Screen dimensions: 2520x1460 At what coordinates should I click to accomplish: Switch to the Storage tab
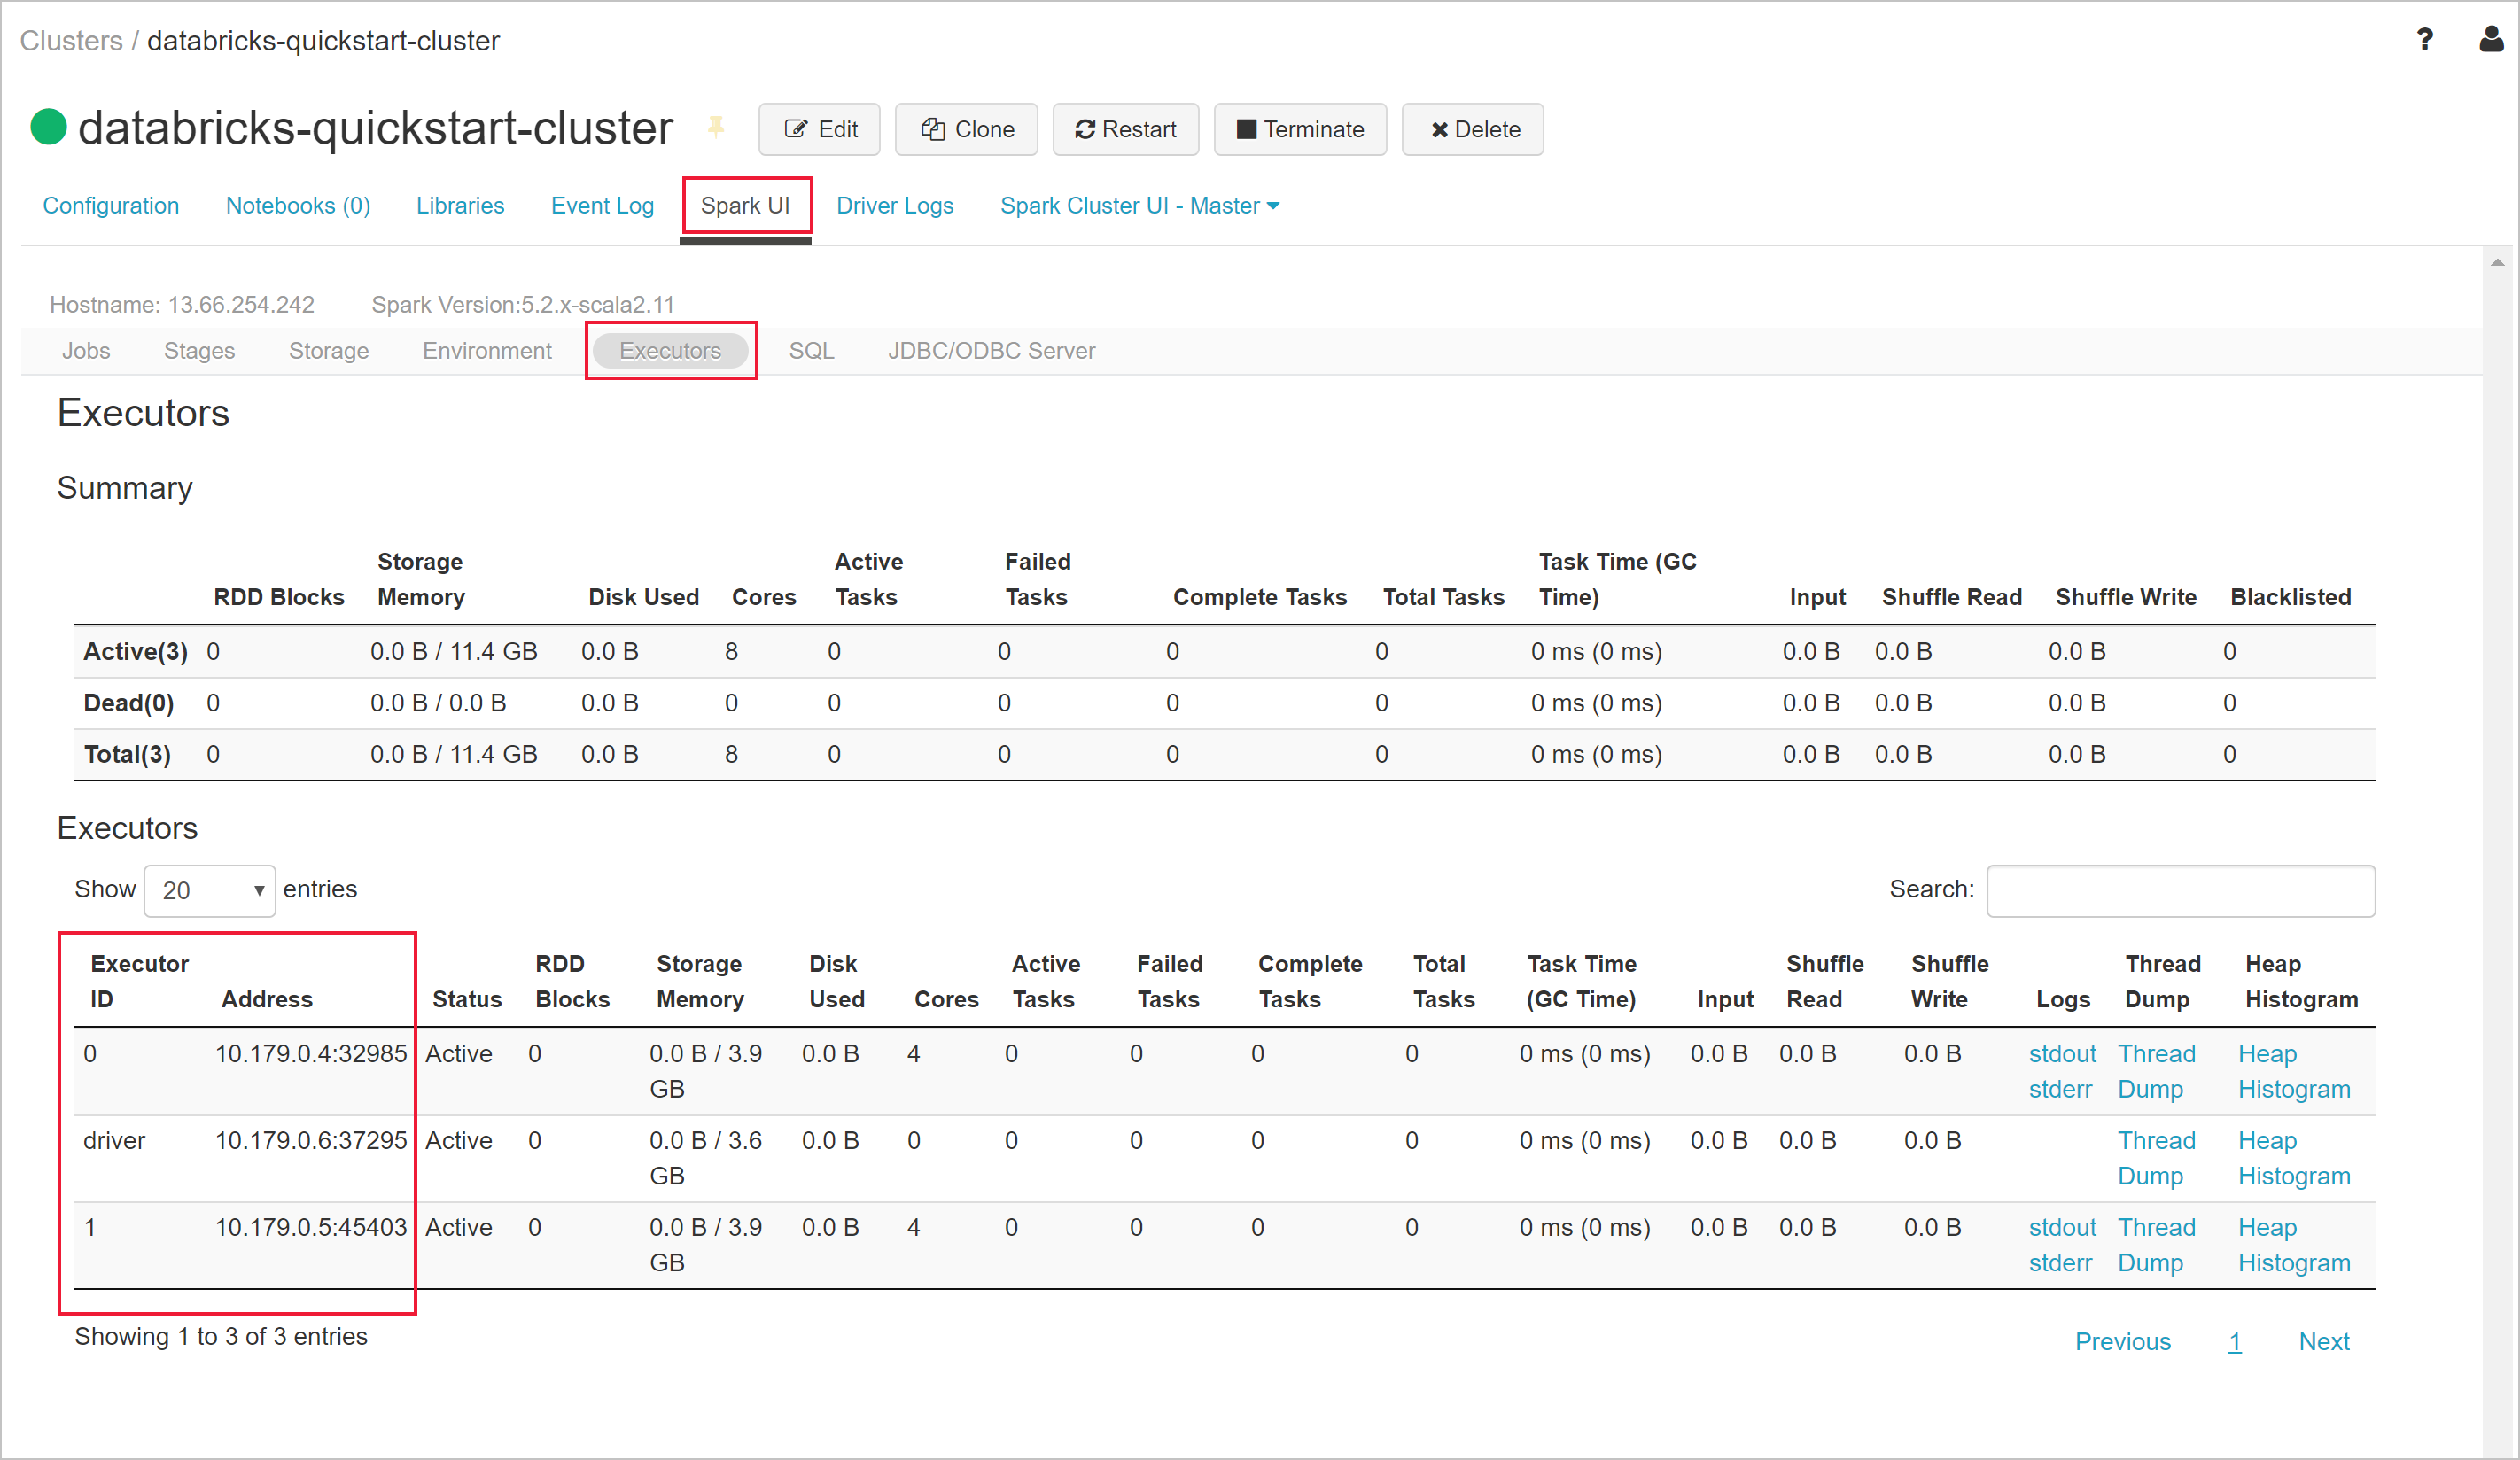[329, 349]
